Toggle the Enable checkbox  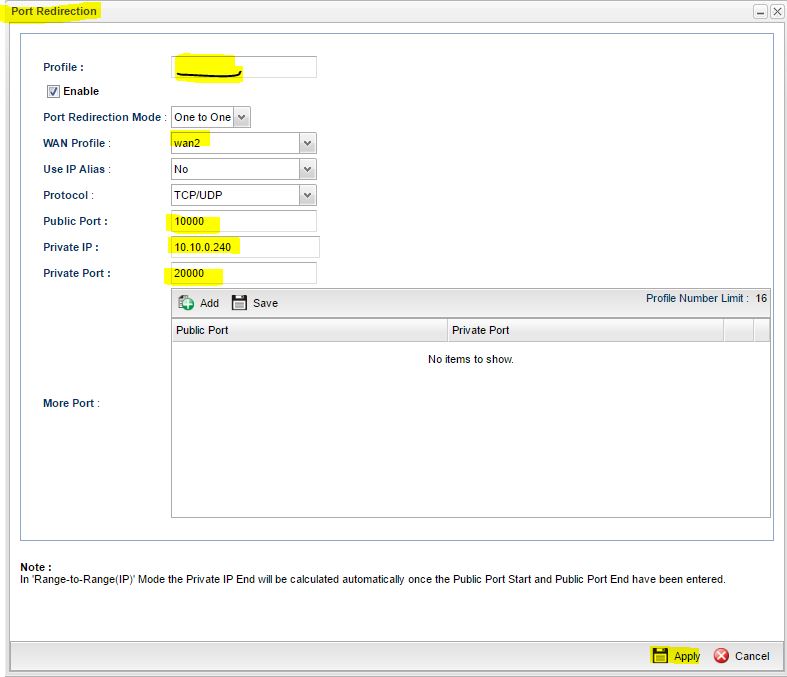click(x=53, y=91)
